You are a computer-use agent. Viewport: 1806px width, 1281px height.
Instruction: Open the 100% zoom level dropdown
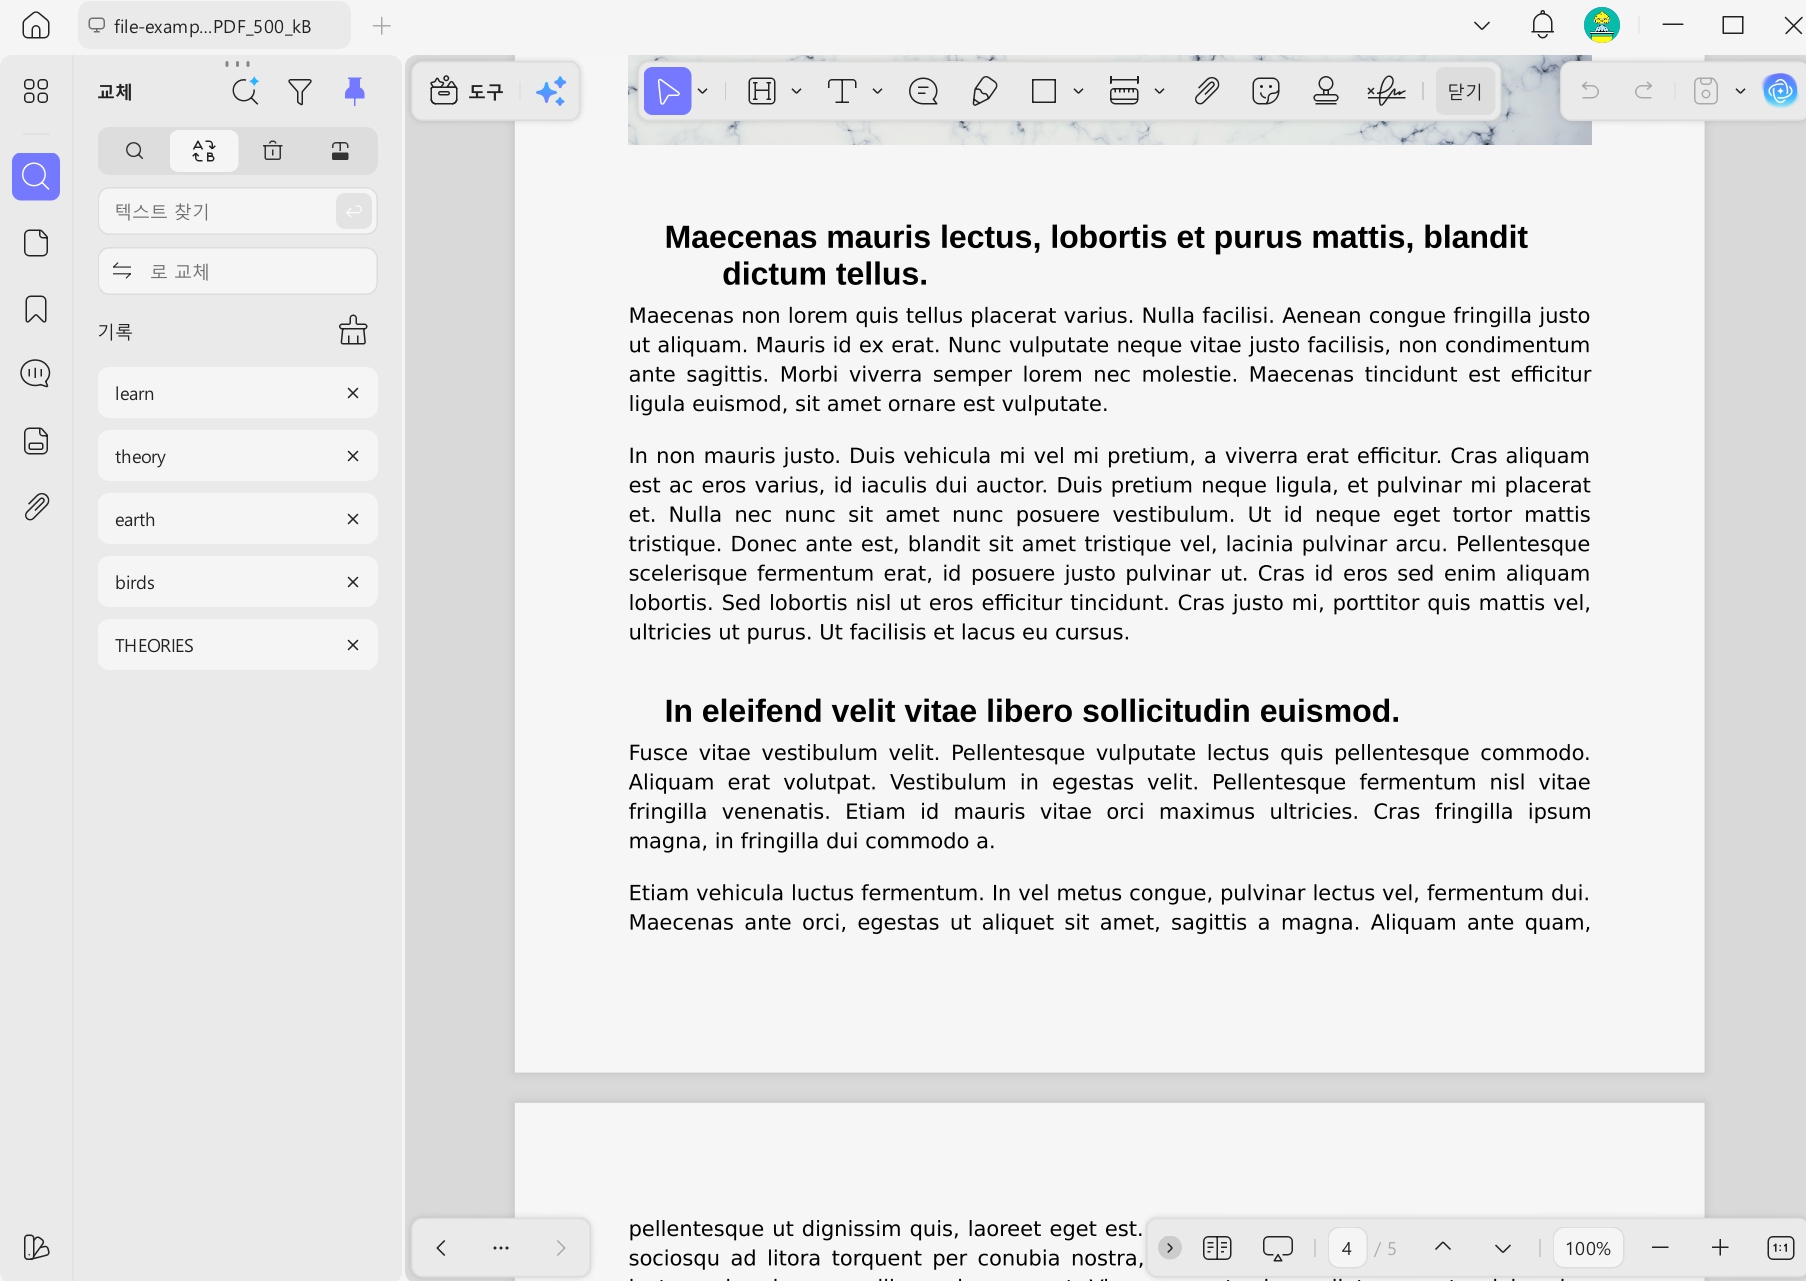tap(1588, 1248)
